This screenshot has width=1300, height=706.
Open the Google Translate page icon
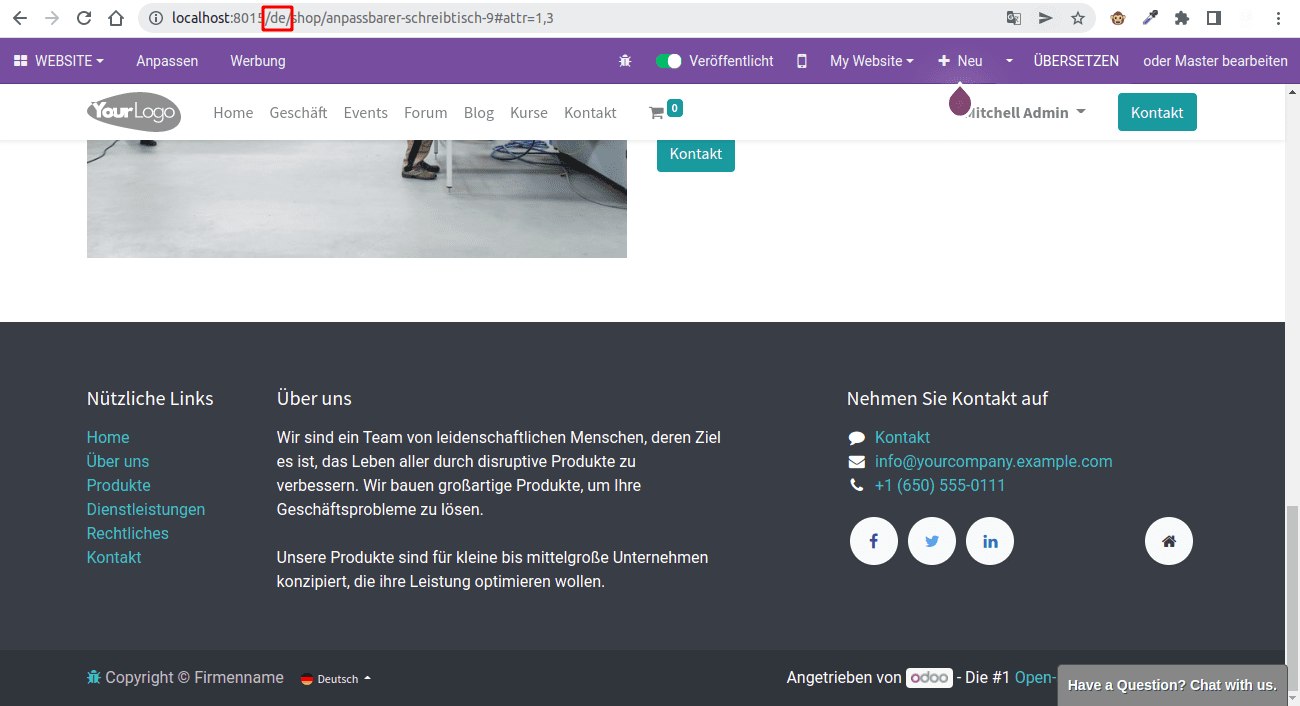pyautogui.click(x=1014, y=18)
